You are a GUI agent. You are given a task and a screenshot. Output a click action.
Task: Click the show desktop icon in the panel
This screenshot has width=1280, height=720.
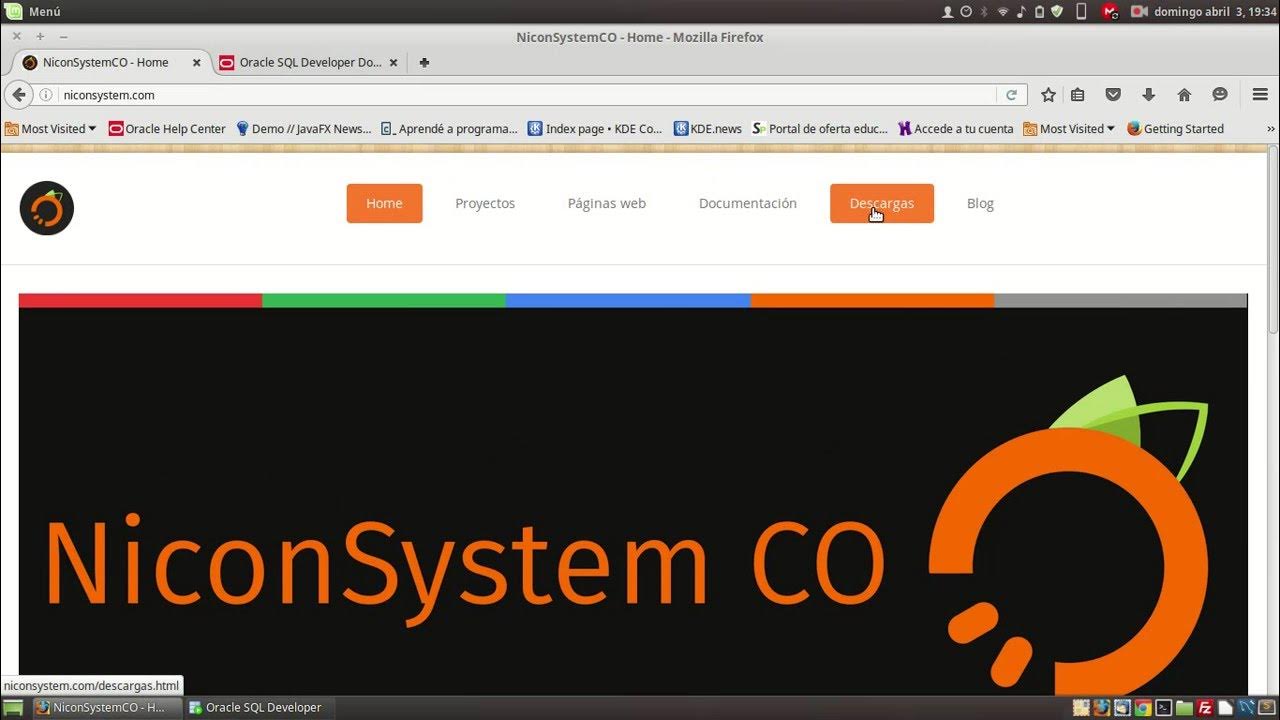(x=13, y=707)
